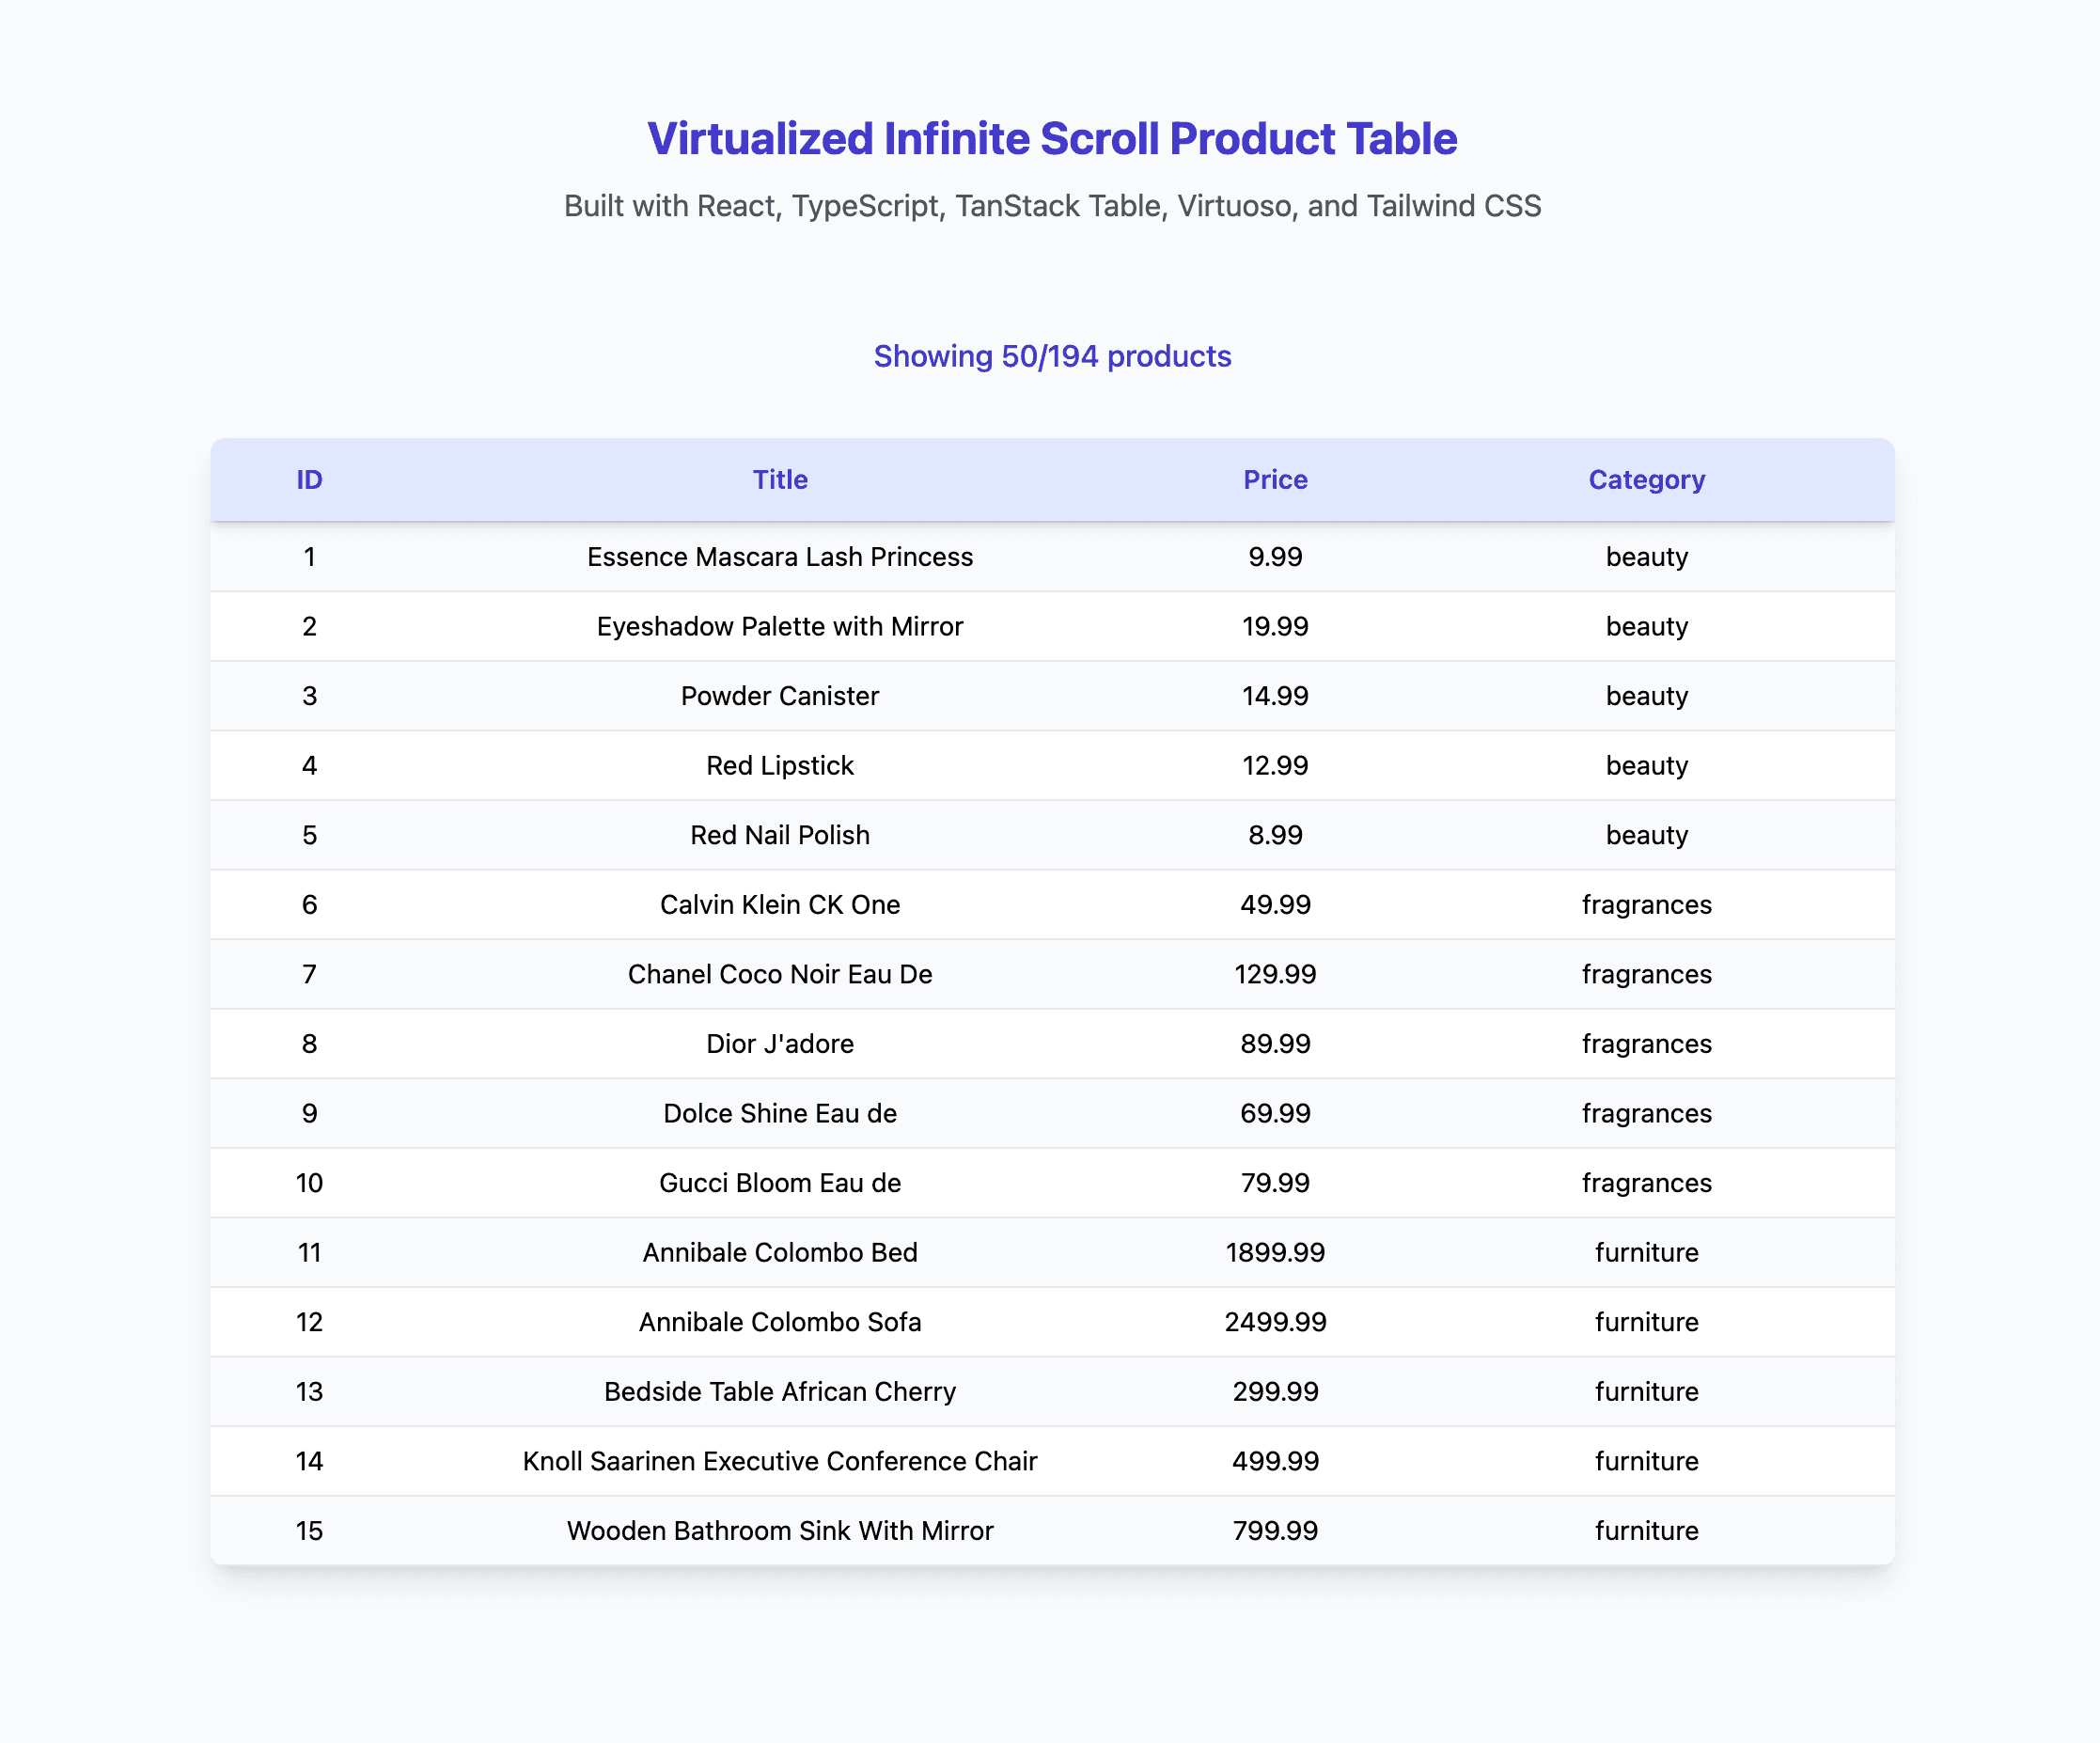Click the ID column header
Viewport: 2100px width, 1743px height.
click(x=309, y=480)
